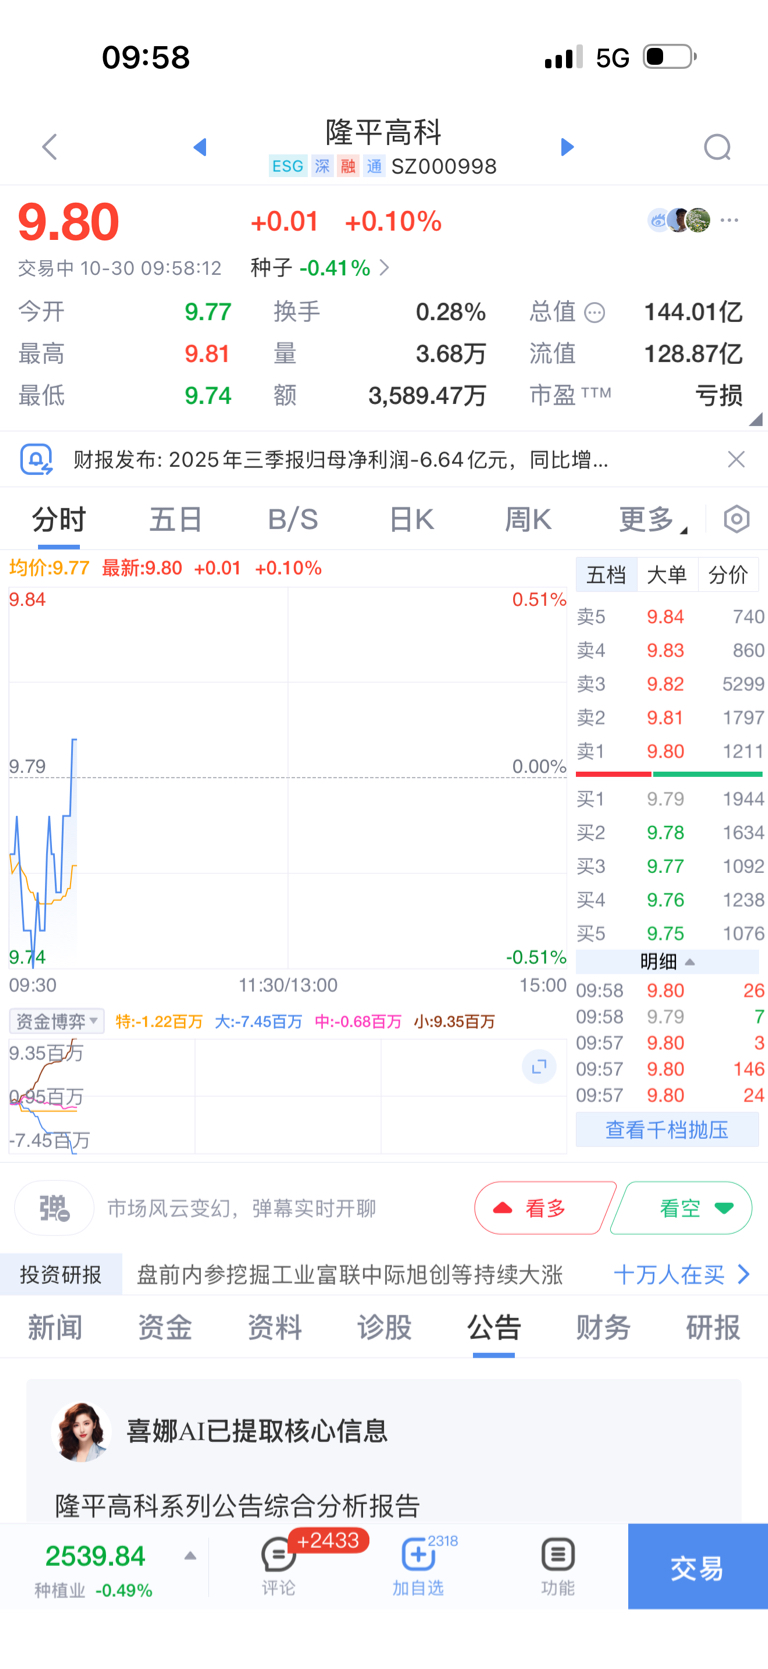Open 隆平高科系列公告综合分析报告
The width and height of the screenshot is (768, 1669).
pos(237,1505)
